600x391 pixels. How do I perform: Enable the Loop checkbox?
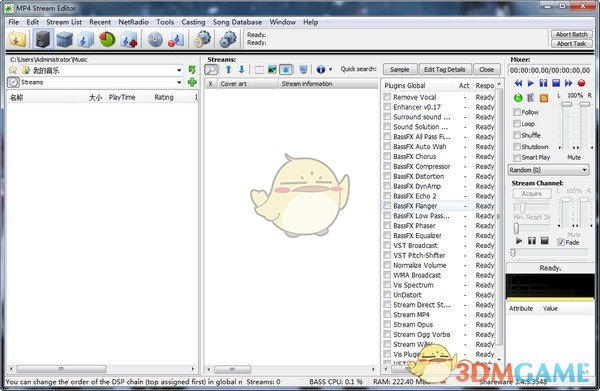point(517,124)
